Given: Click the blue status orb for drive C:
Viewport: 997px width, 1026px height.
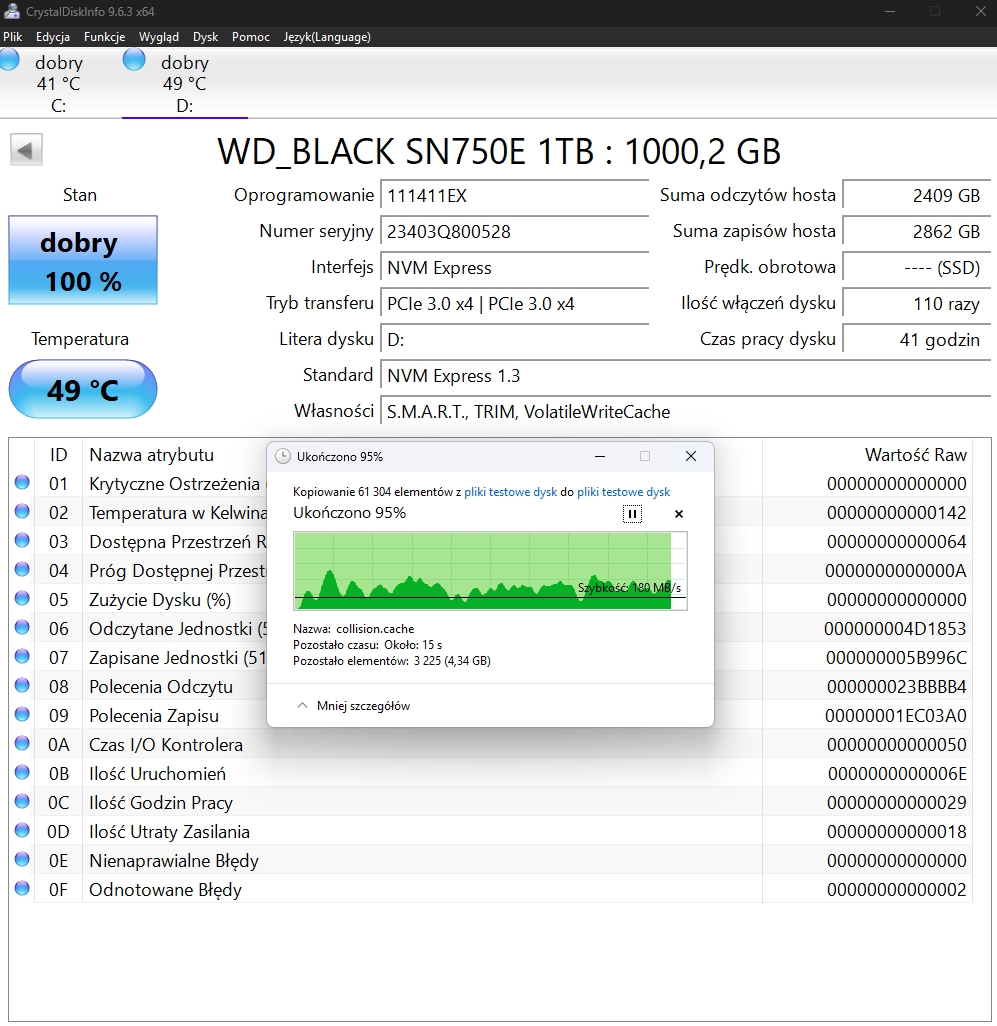Looking at the screenshot, I should (x=10, y=60).
